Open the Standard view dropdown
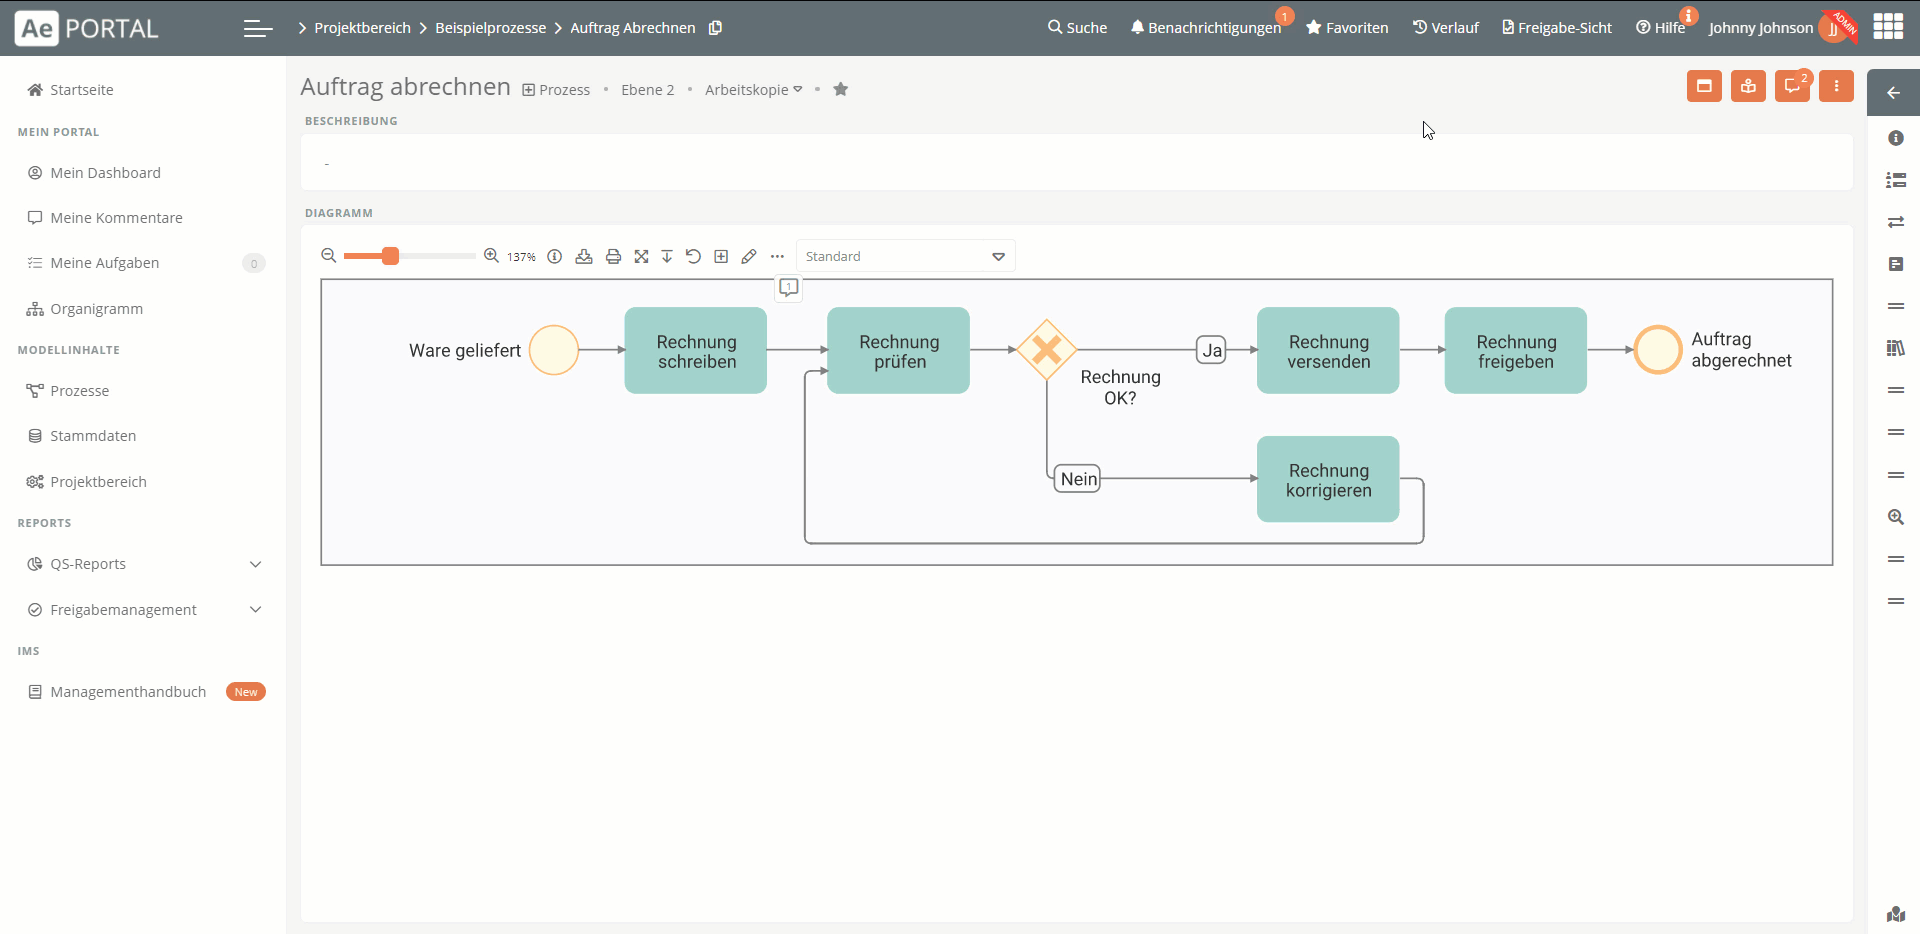This screenshot has width=1920, height=934. click(906, 256)
